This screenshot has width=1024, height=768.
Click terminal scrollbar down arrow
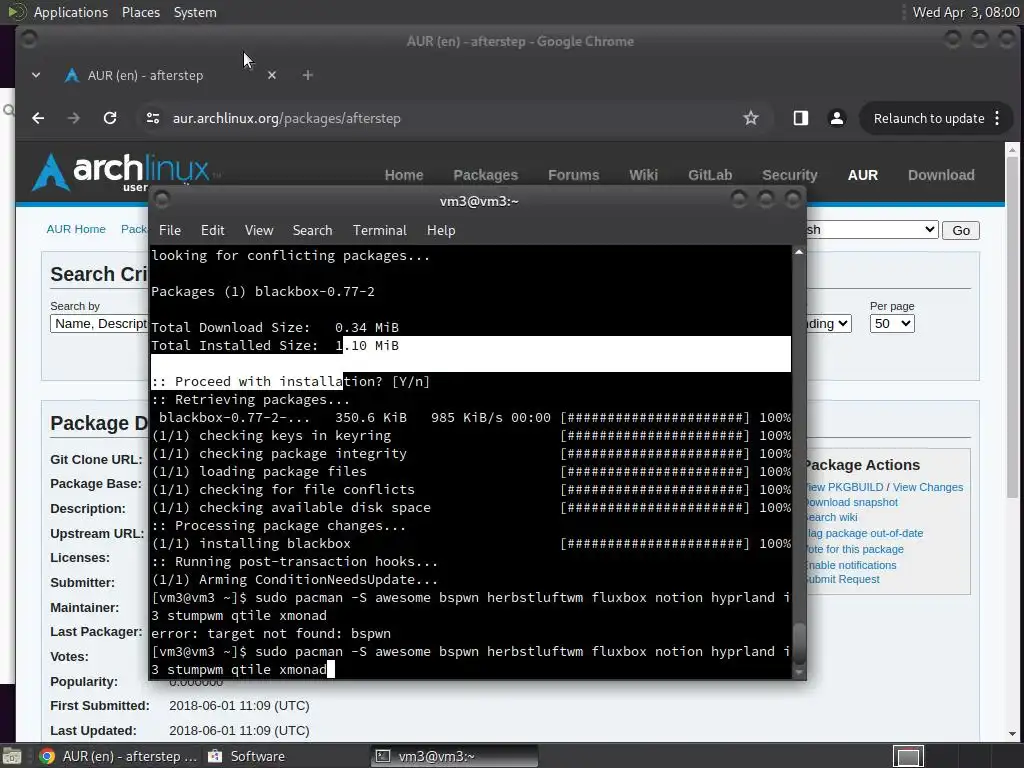[799, 672]
